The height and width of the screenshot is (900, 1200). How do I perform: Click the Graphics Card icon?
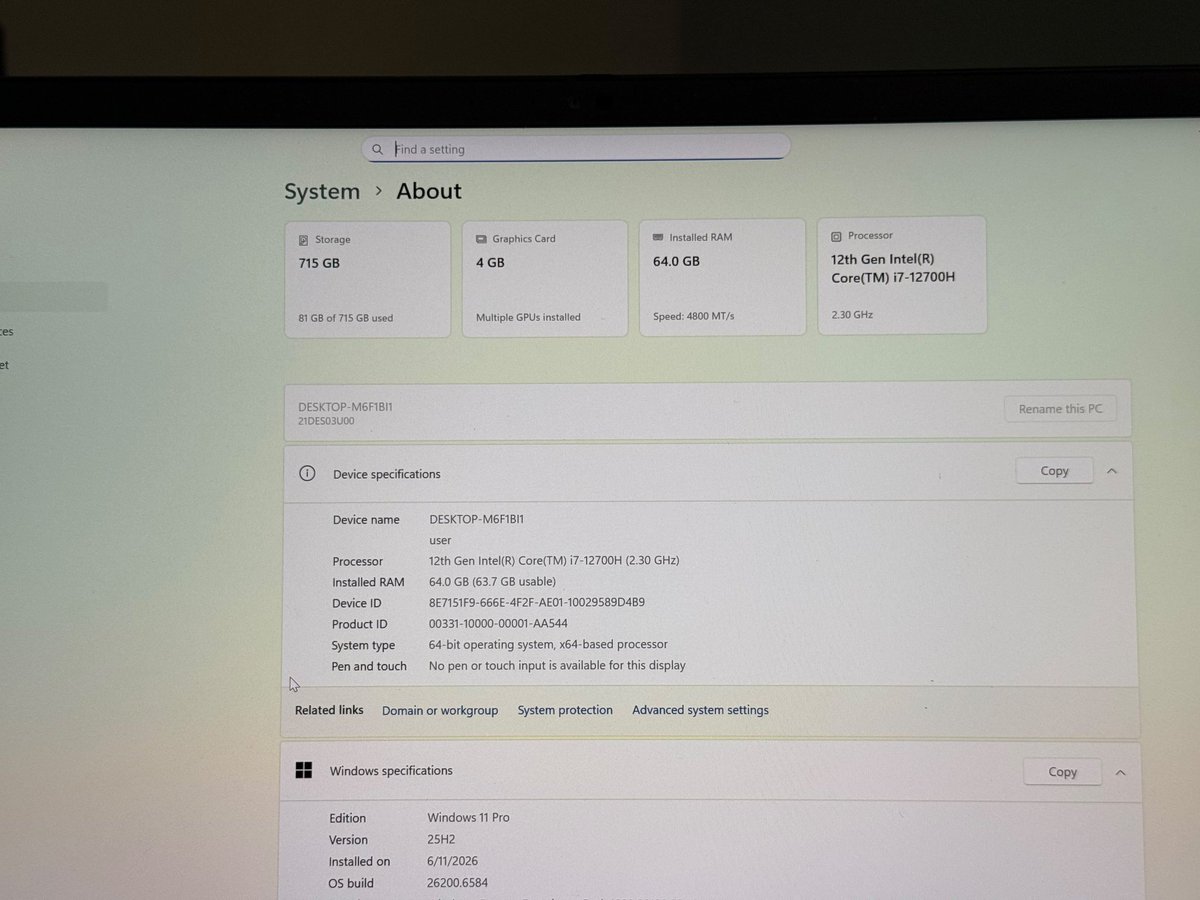point(481,239)
